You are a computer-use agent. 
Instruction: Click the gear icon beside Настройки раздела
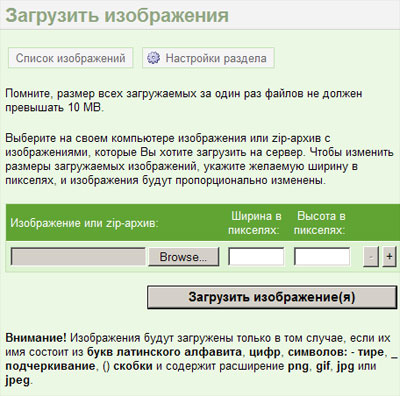[x=153, y=58]
